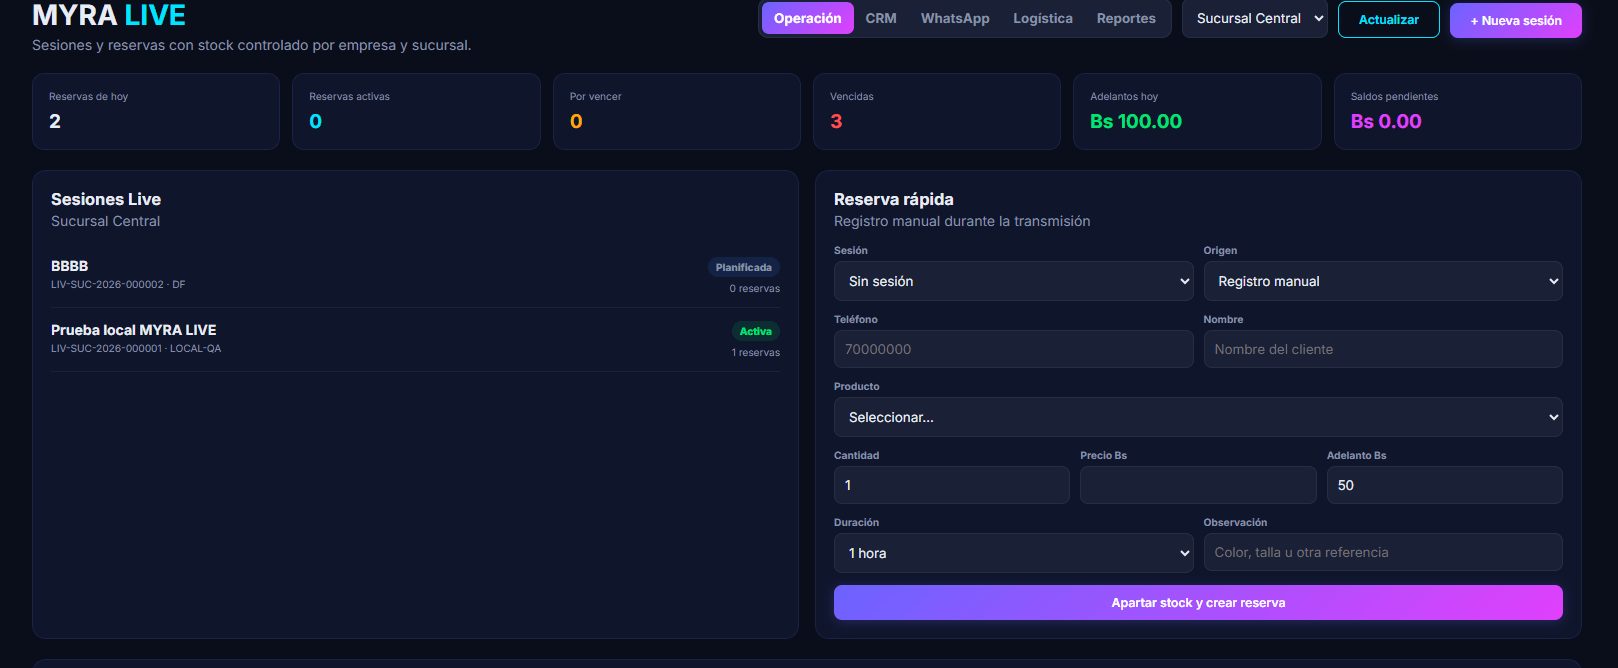Click the Sesiones Live heading
Screen dimensions: 1618x668
pyautogui.click(x=106, y=199)
